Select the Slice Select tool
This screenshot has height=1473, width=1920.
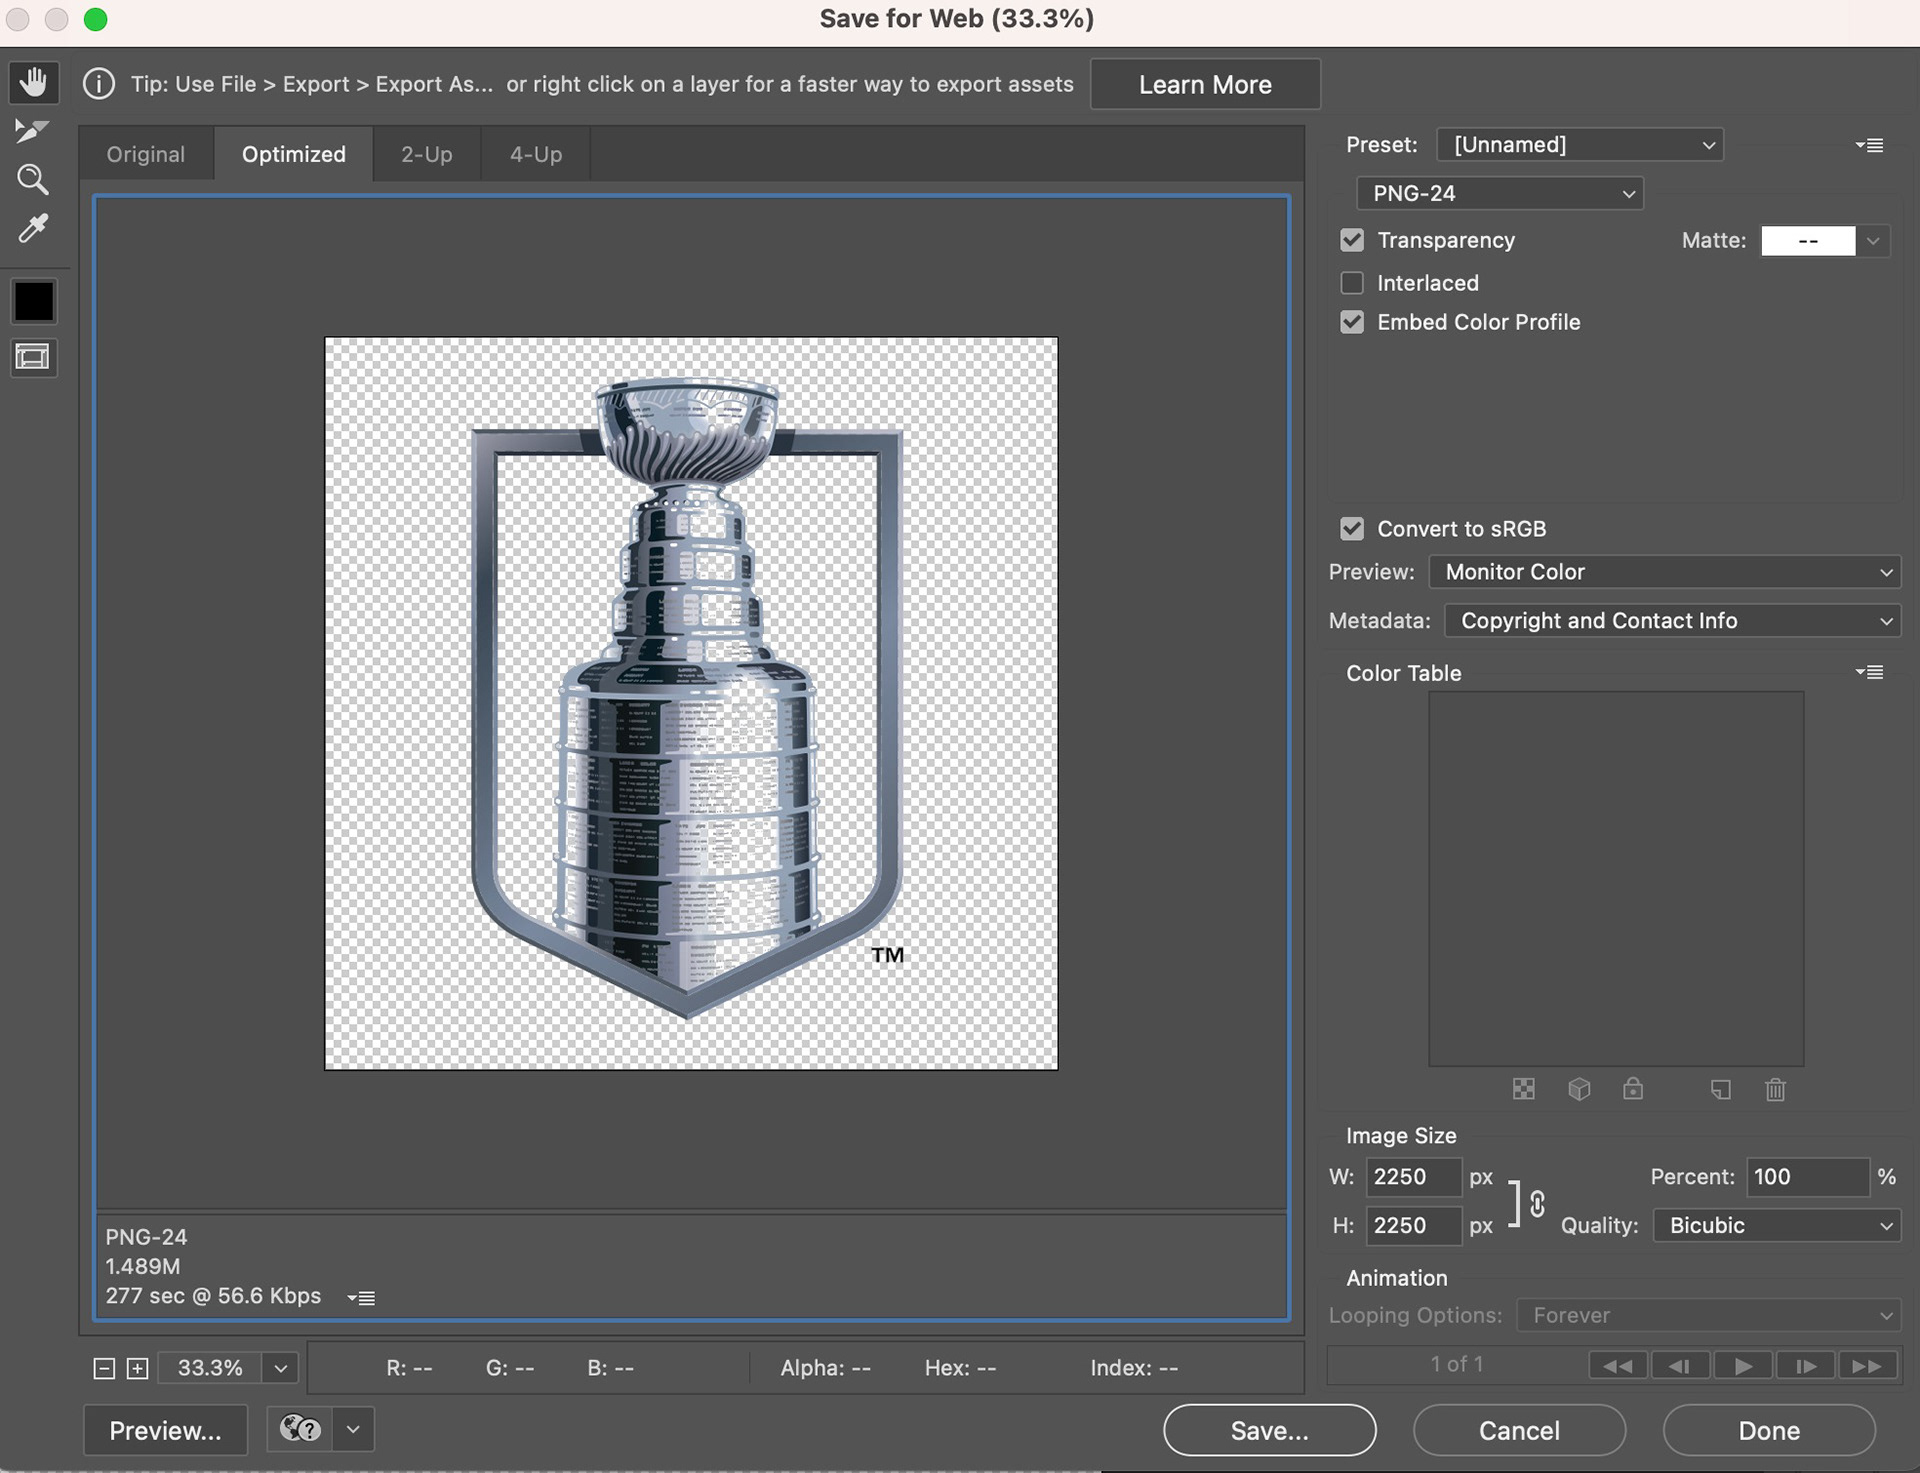(32, 131)
